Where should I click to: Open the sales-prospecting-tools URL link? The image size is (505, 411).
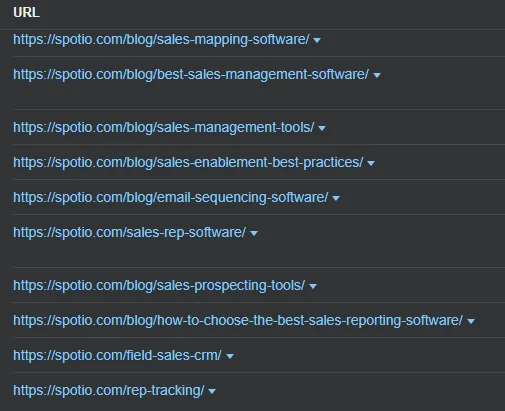click(159, 285)
